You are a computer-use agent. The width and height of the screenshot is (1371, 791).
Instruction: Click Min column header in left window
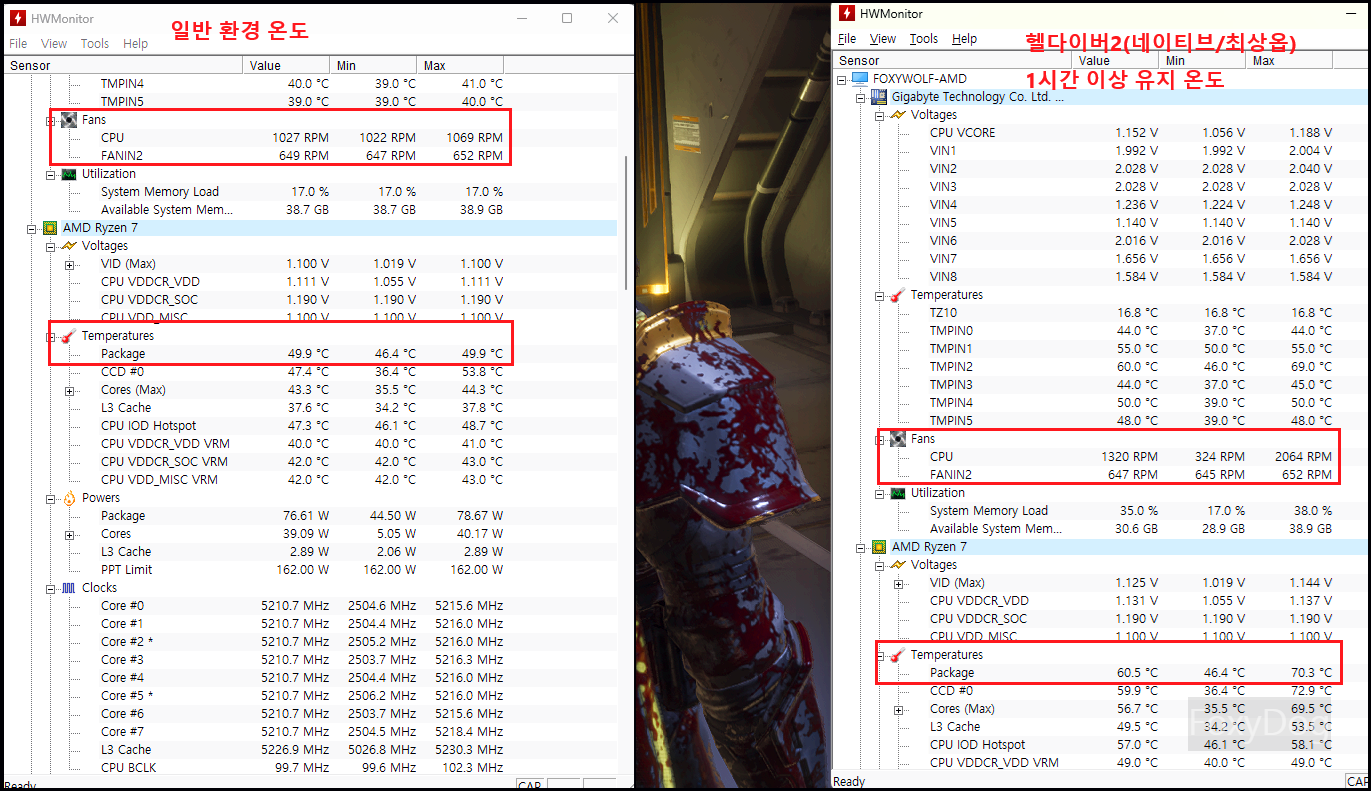tap(374, 66)
